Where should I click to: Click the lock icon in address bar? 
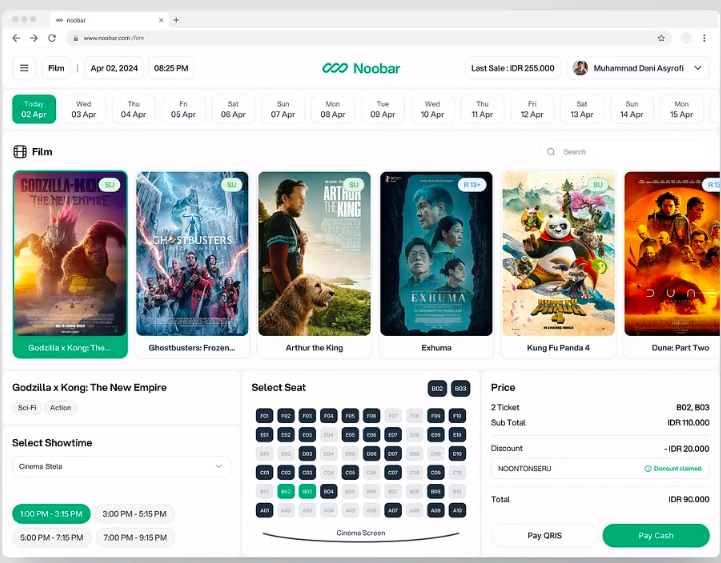[75, 38]
